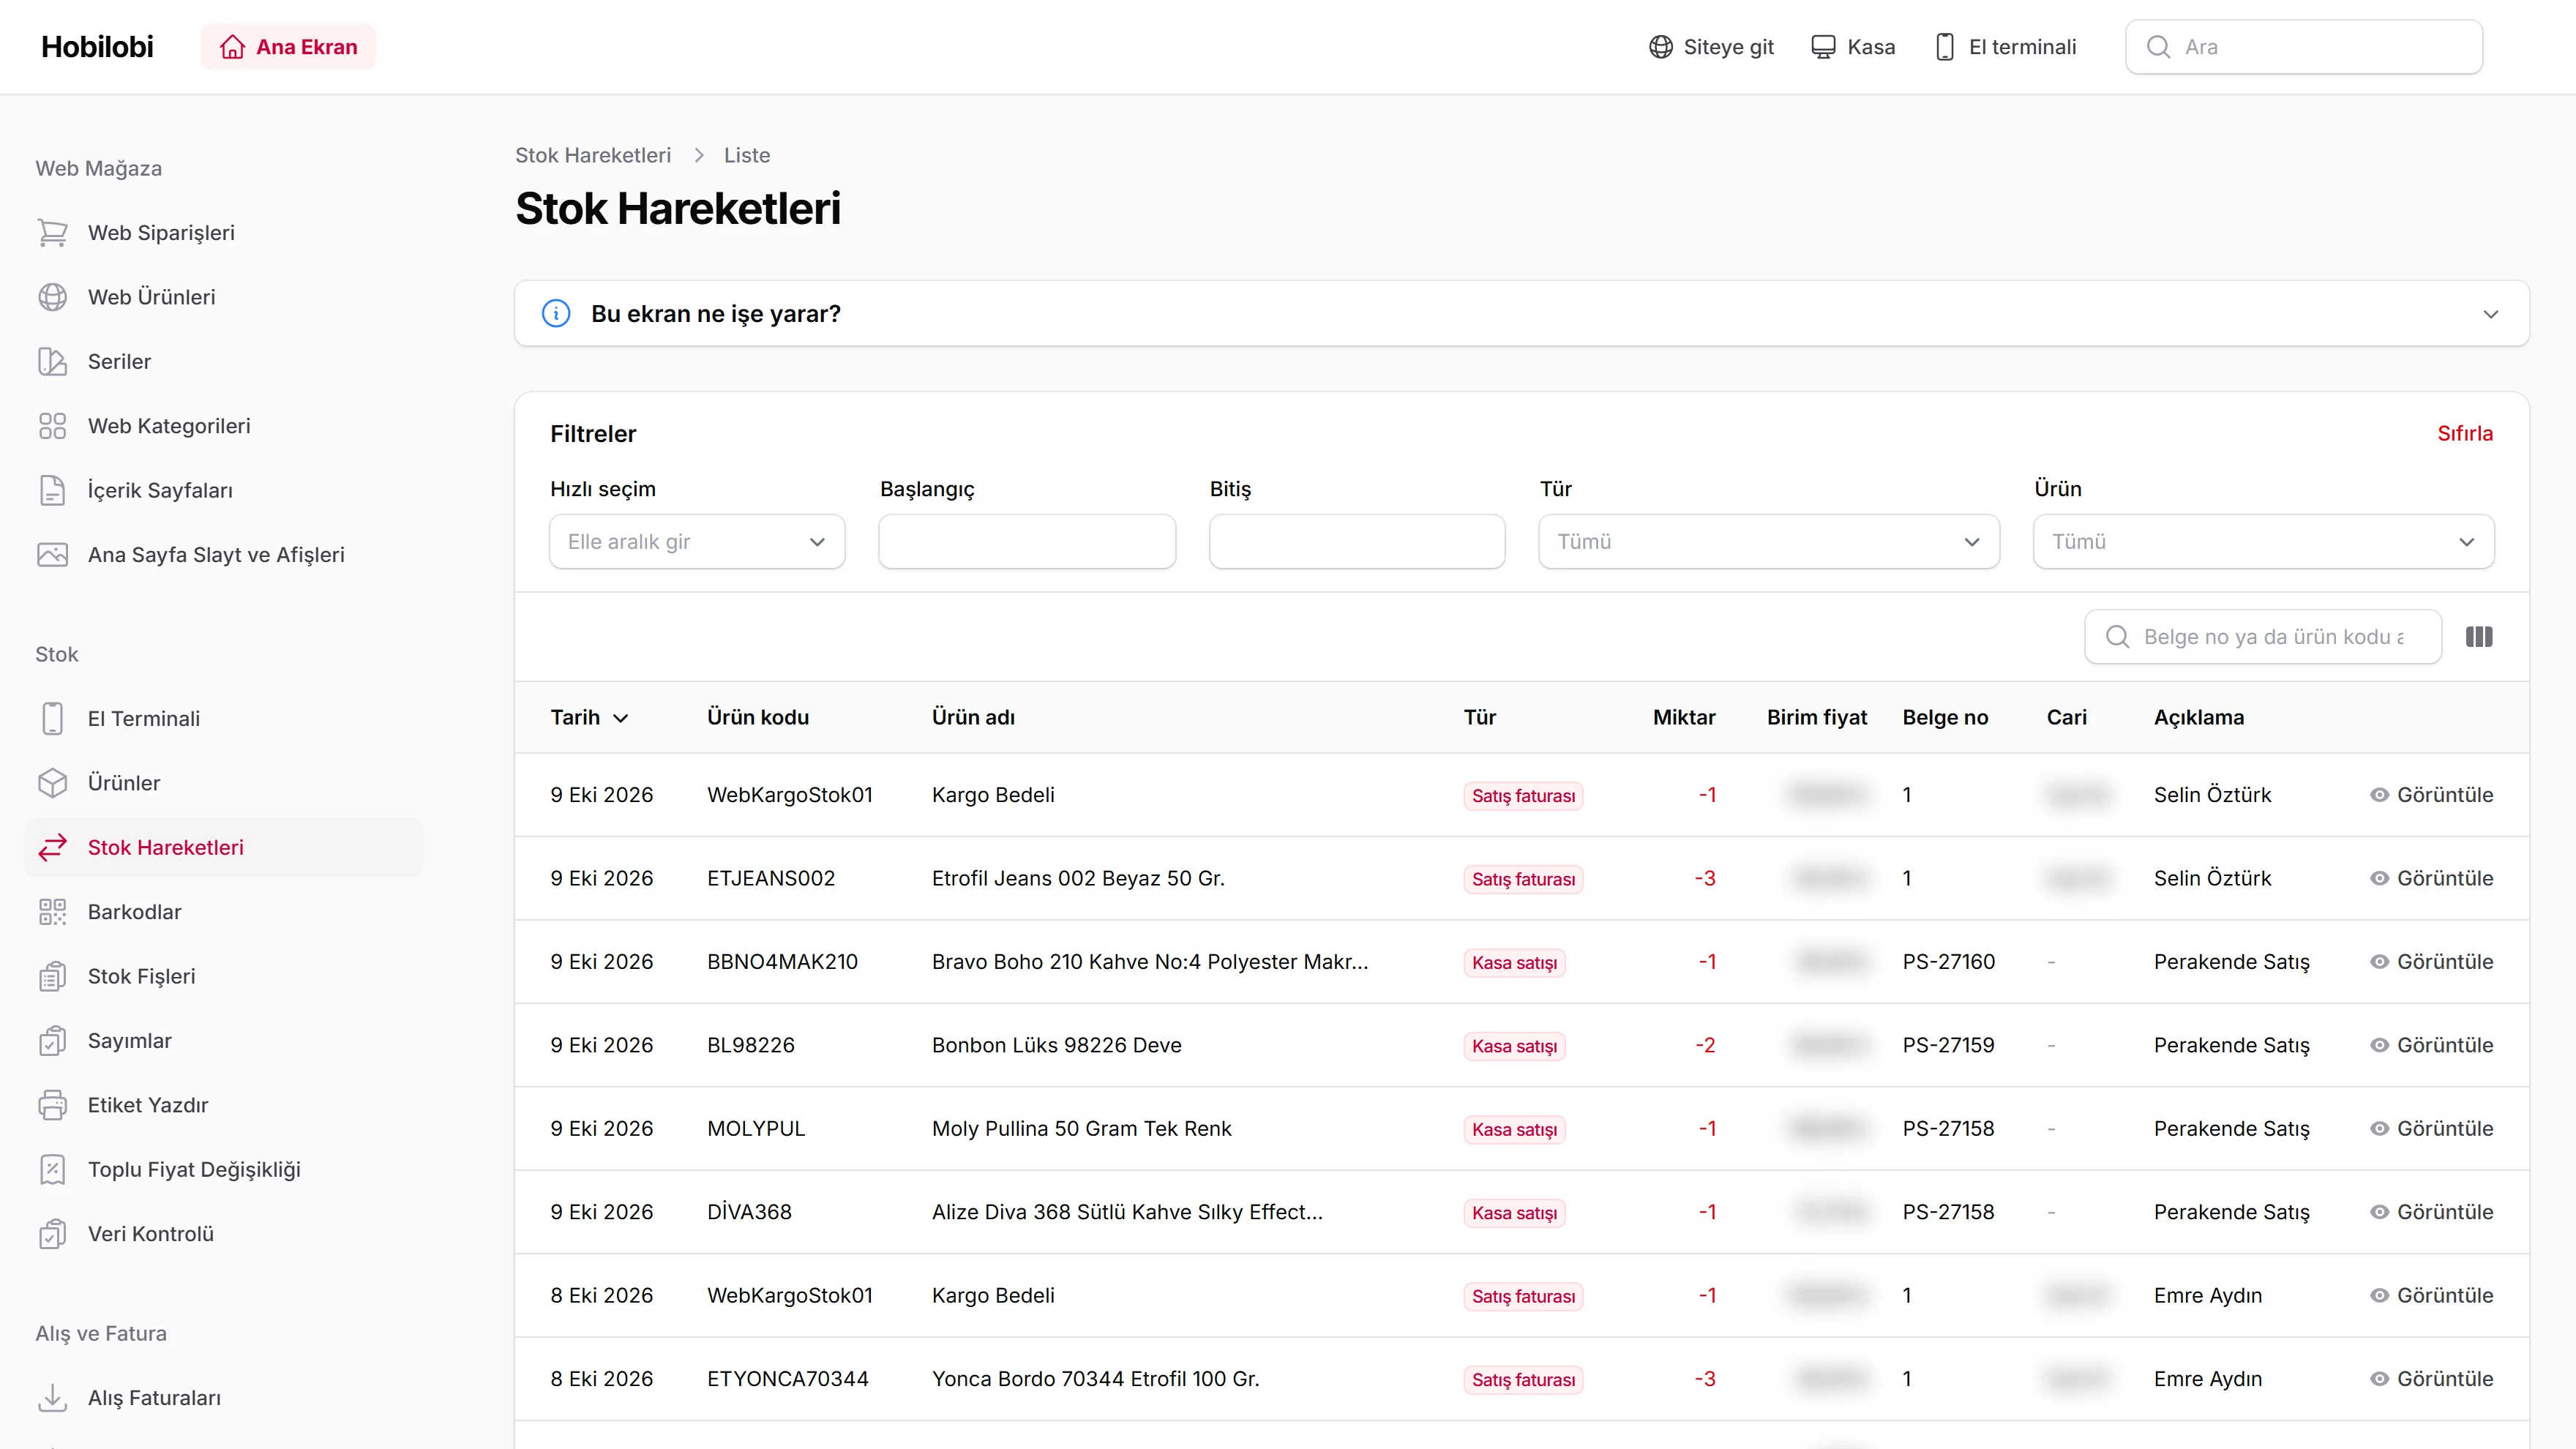
Task: Reset filters with Sıfırla
Action: coord(2464,434)
